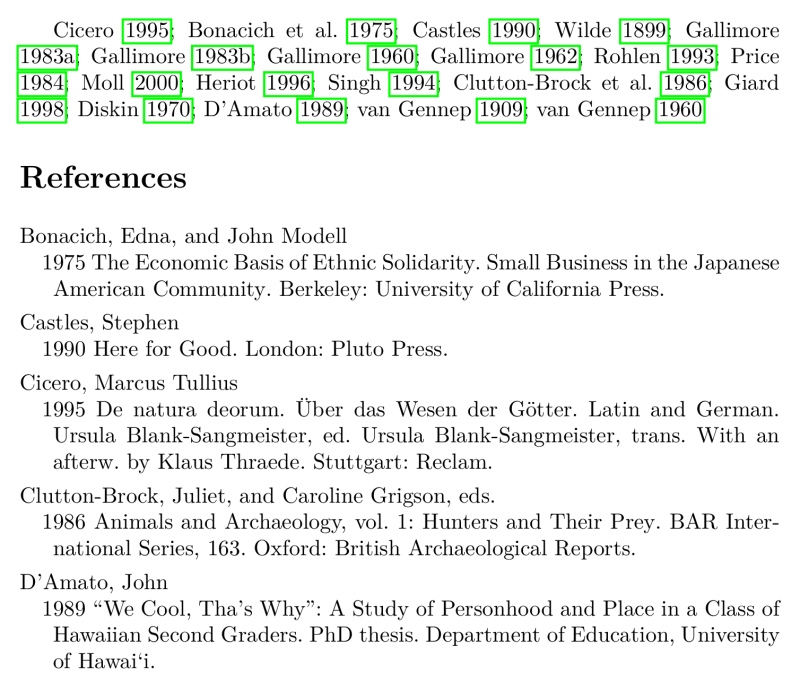
Task: Follow the D'Amato 1989 citation link
Action: [322, 110]
